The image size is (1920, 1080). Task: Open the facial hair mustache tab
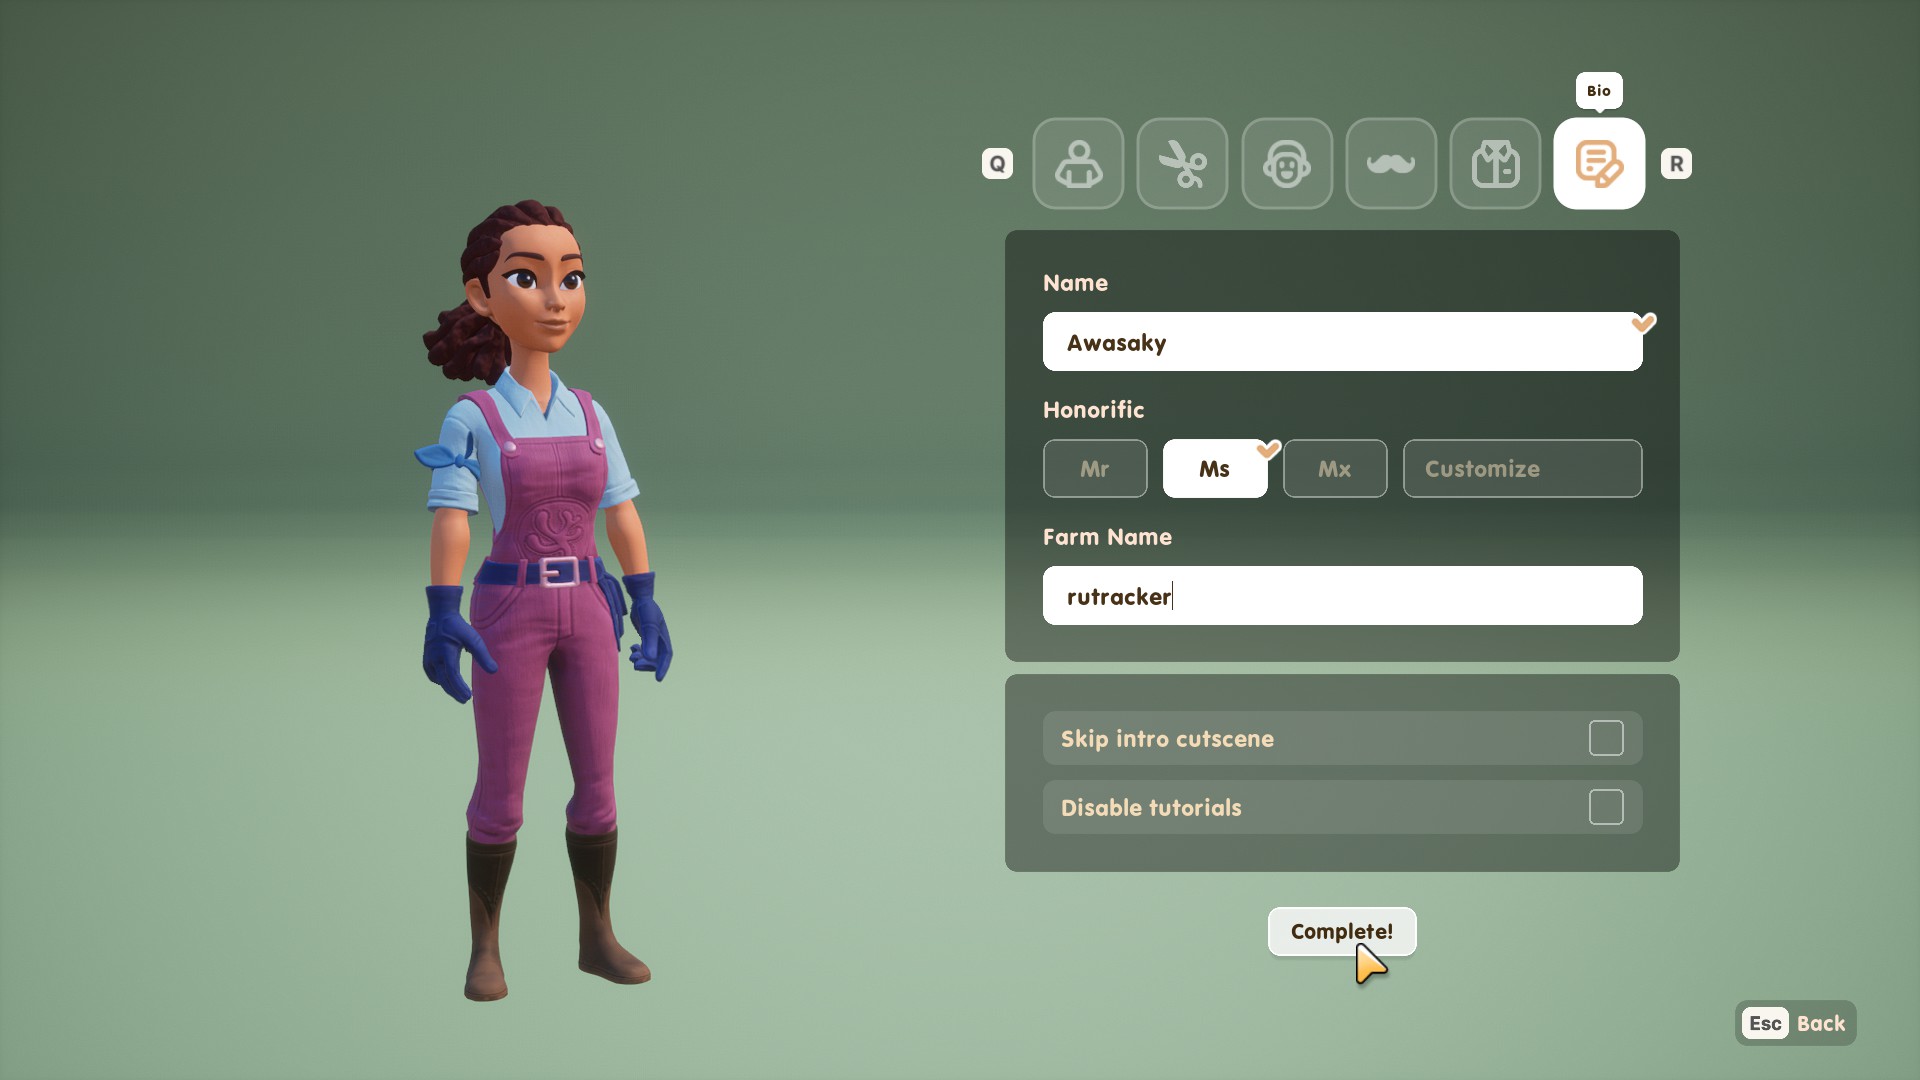(1391, 164)
